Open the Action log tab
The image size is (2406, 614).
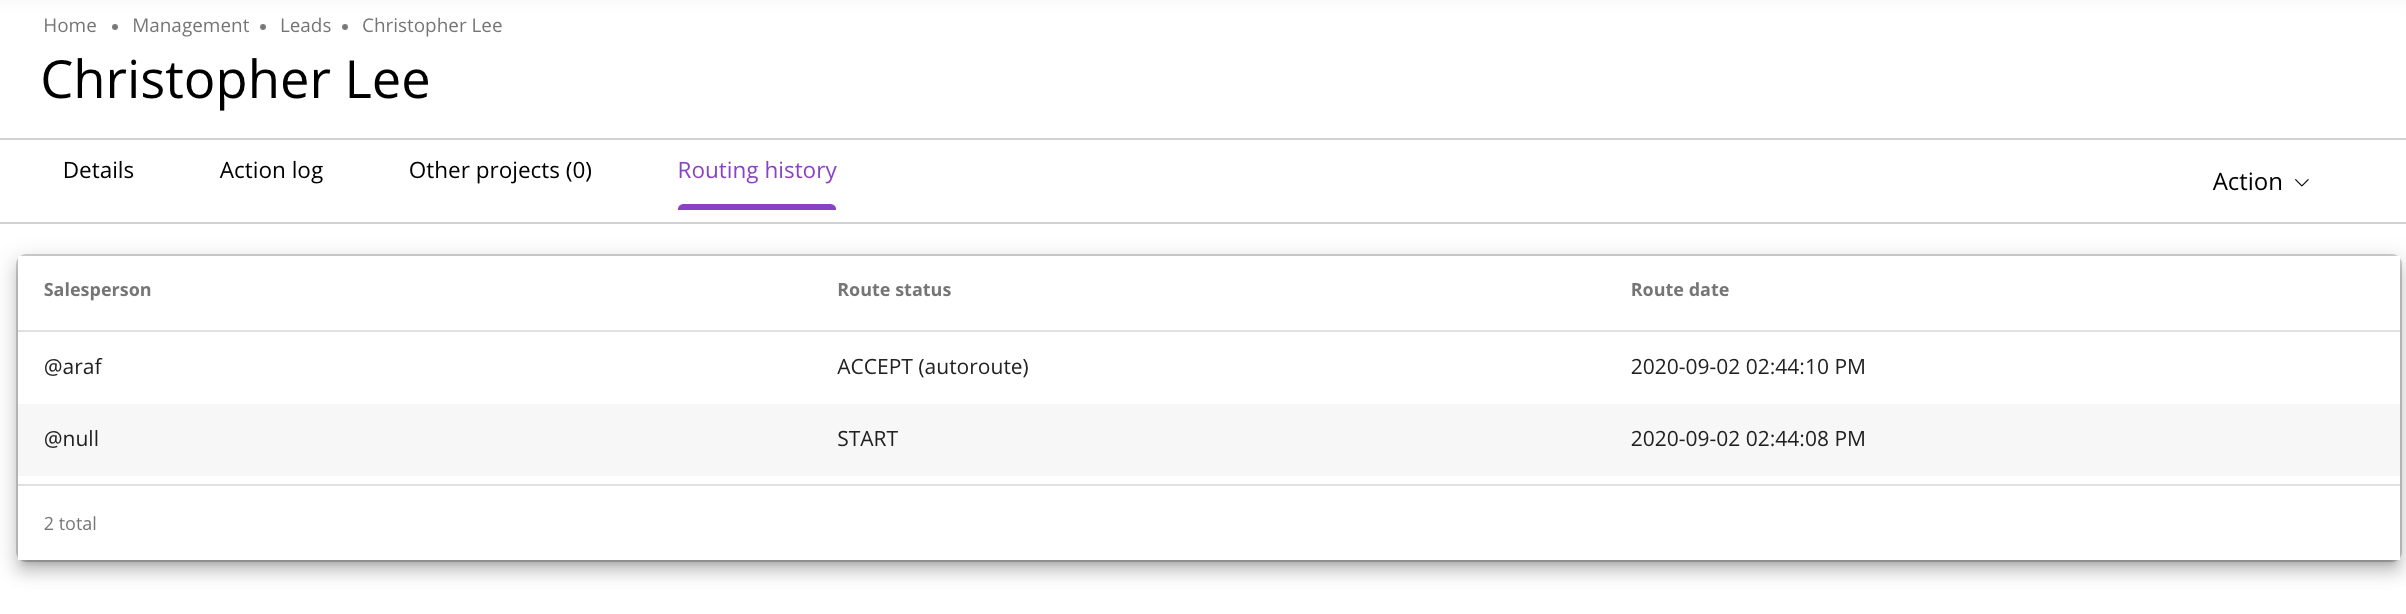(x=271, y=171)
